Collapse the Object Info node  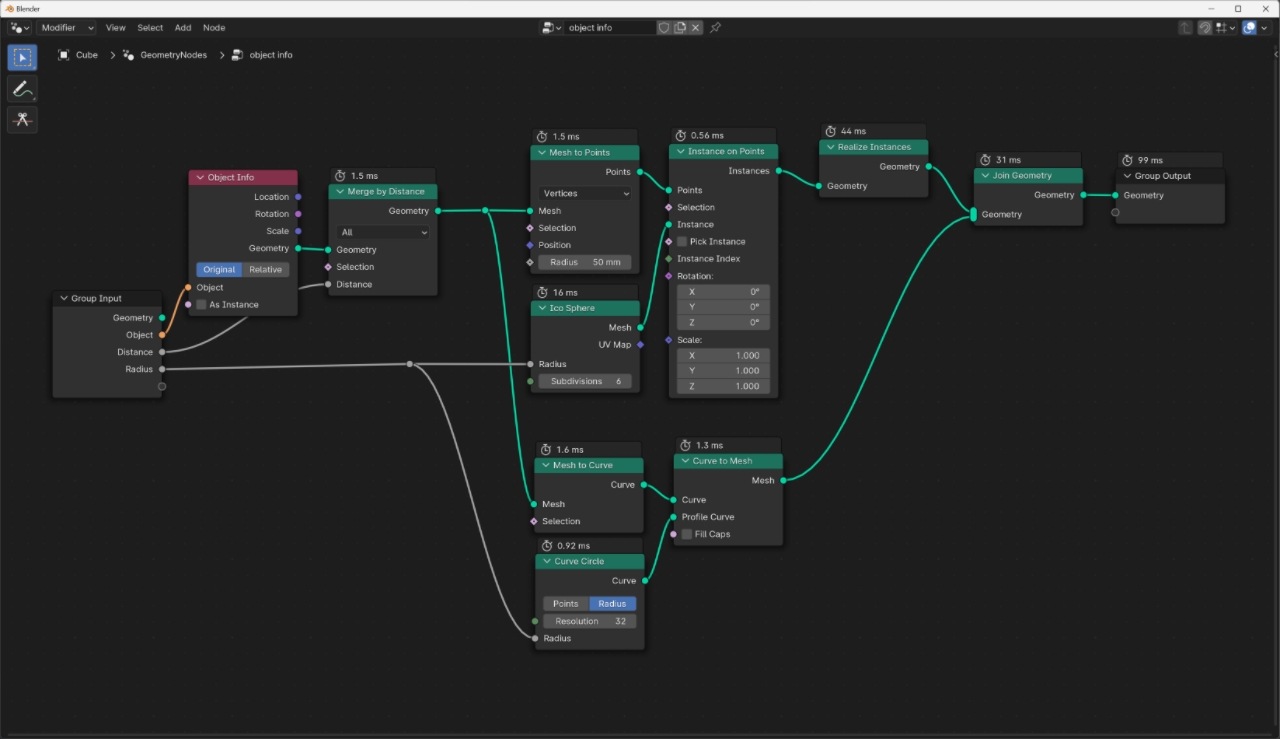click(199, 177)
